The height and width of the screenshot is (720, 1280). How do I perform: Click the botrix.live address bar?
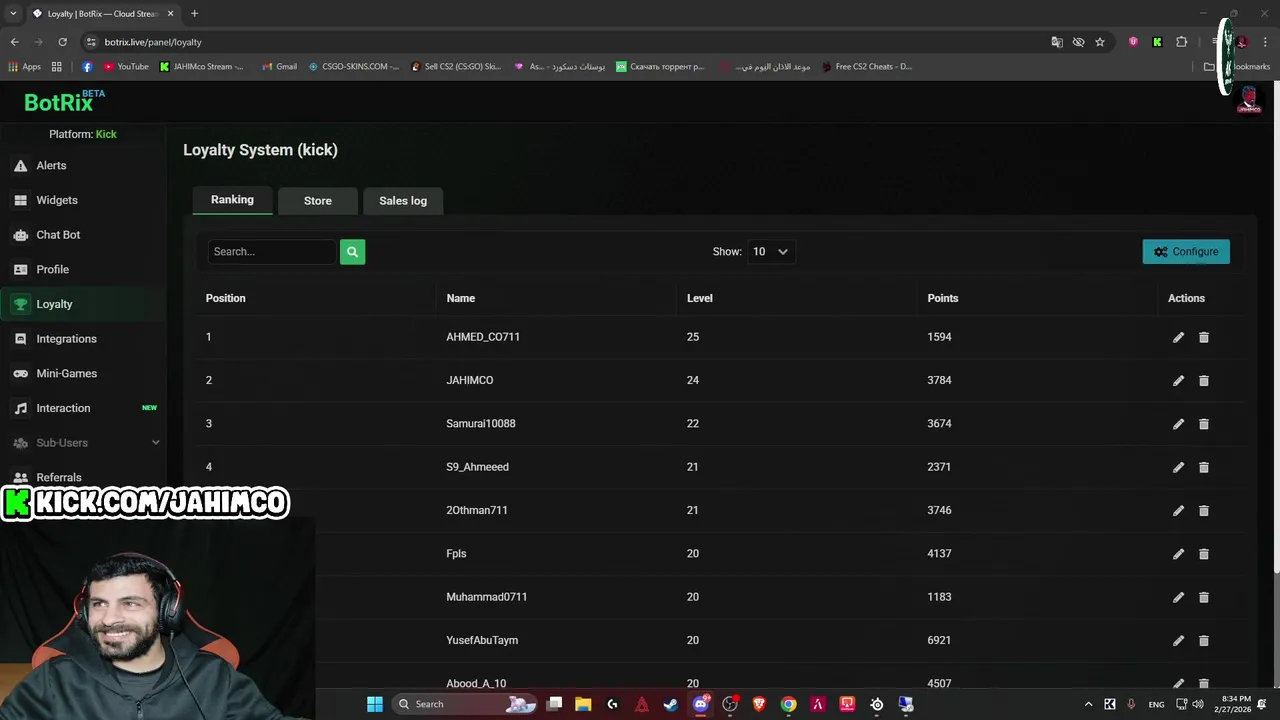(560, 42)
